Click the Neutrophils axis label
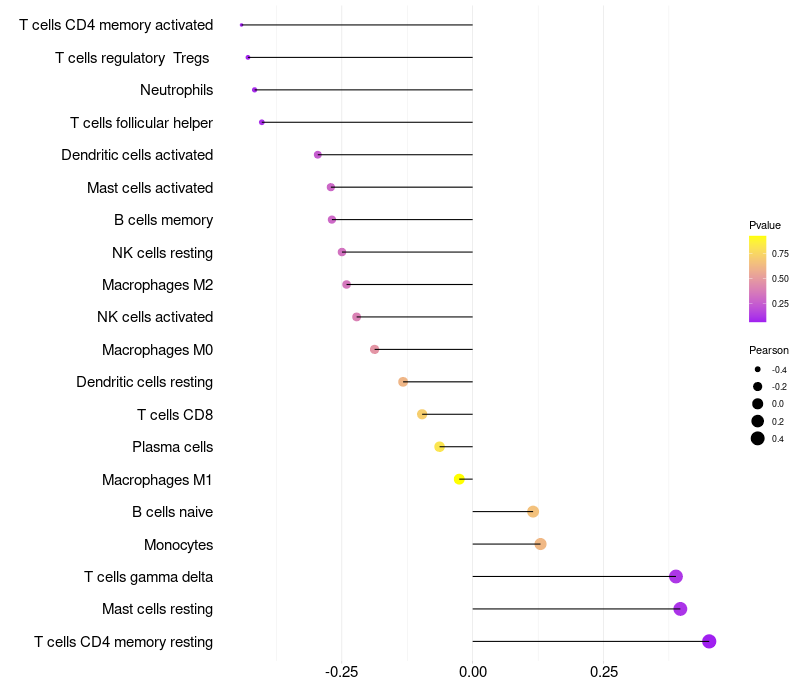The height and width of the screenshot is (700, 800). [177, 90]
